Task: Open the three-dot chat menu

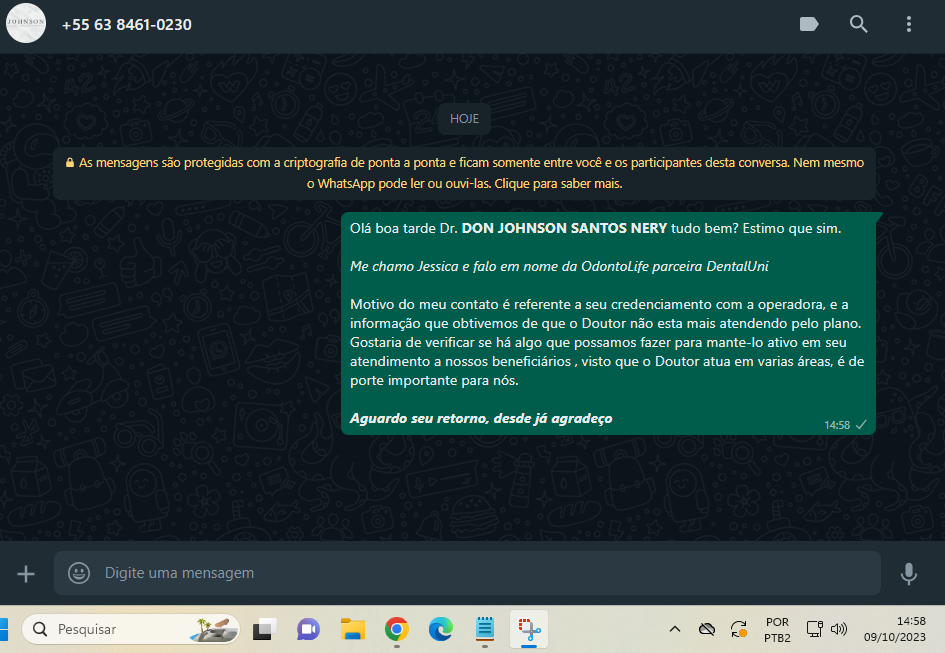Action: 909,24
